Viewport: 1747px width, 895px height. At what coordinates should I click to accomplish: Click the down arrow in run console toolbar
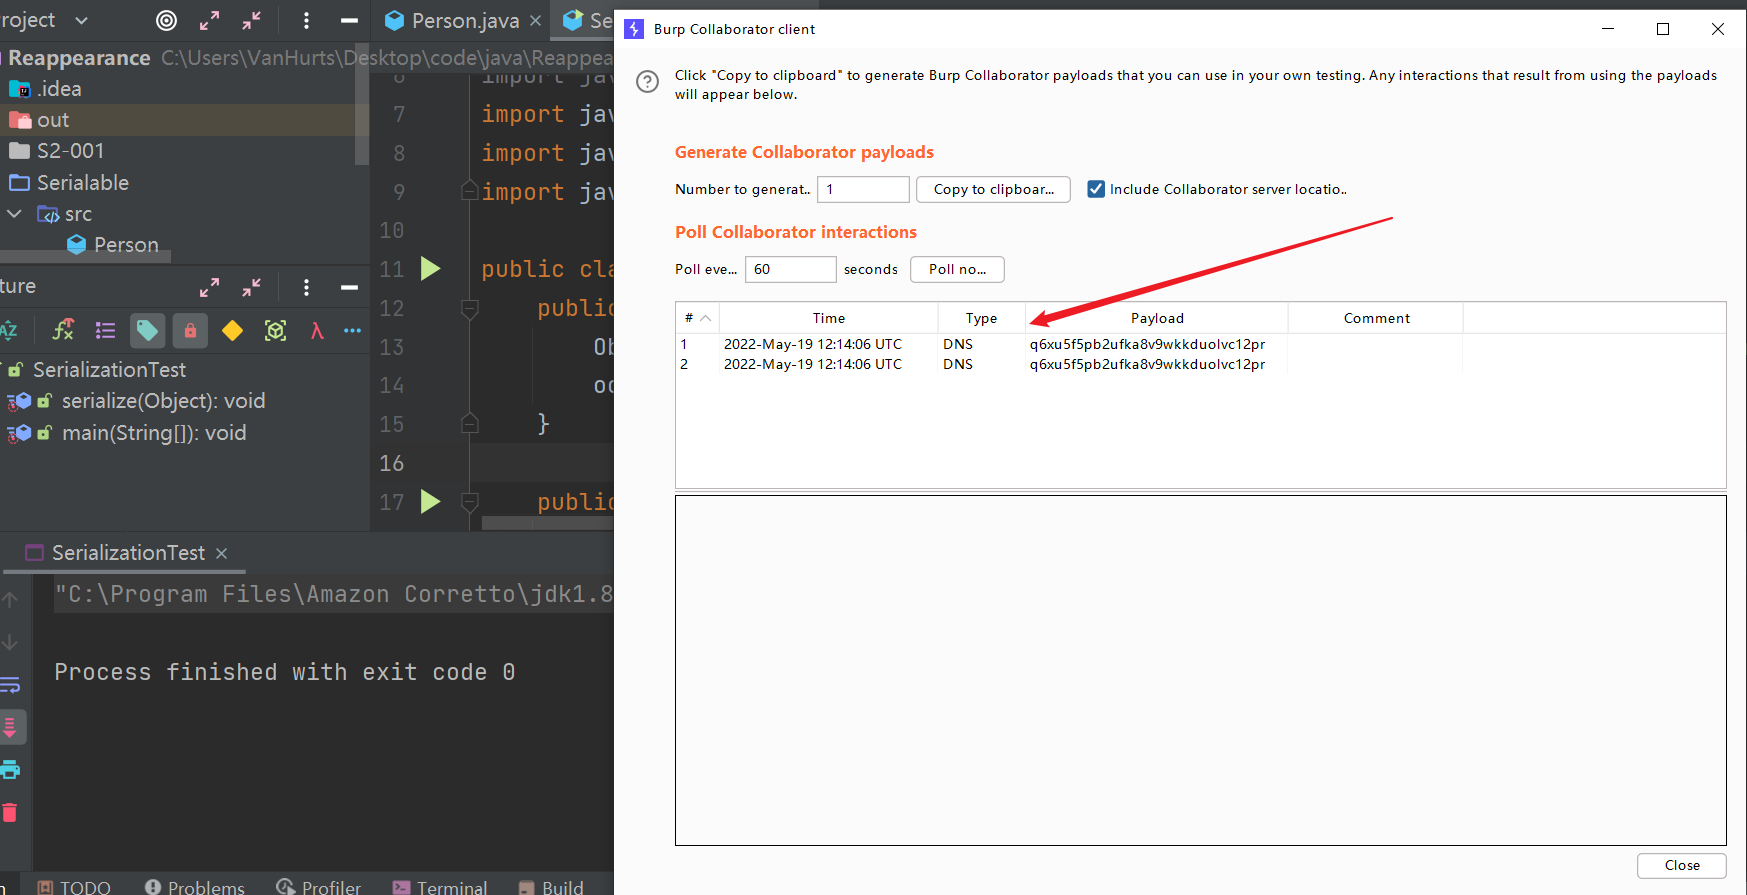click(10, 642)
